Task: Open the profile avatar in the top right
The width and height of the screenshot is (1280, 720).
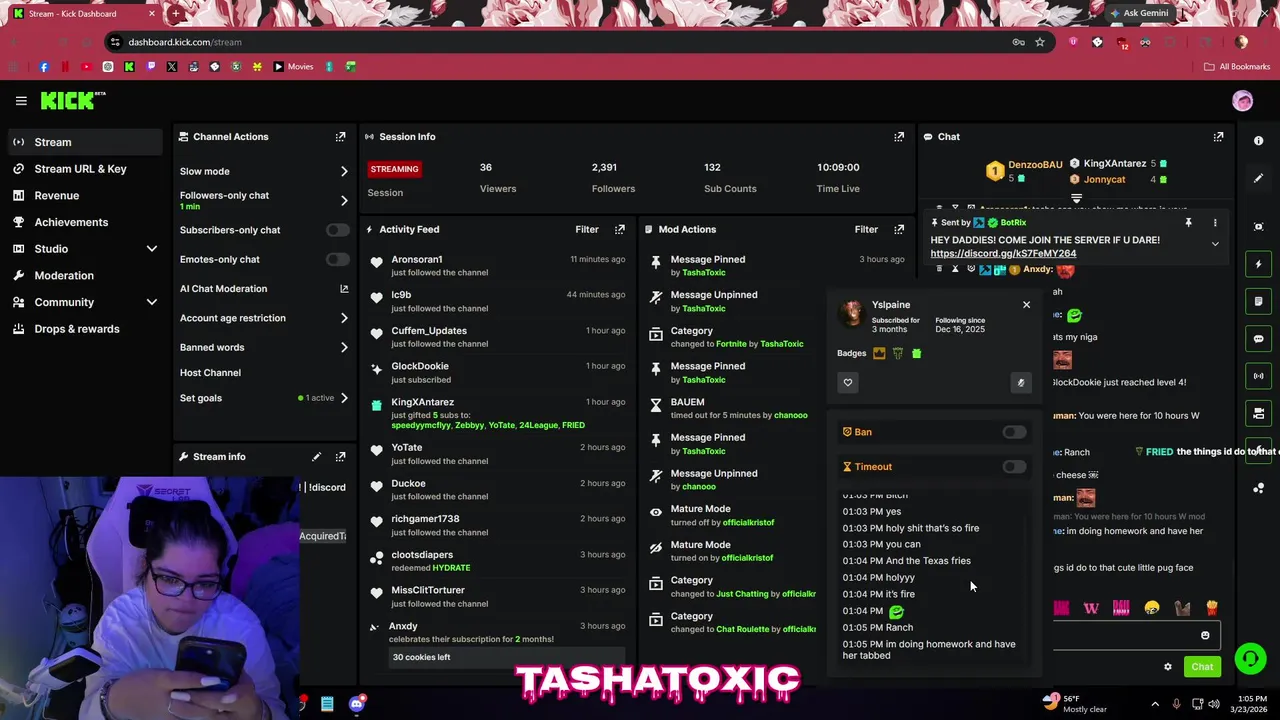Action: coord(1242,101)
